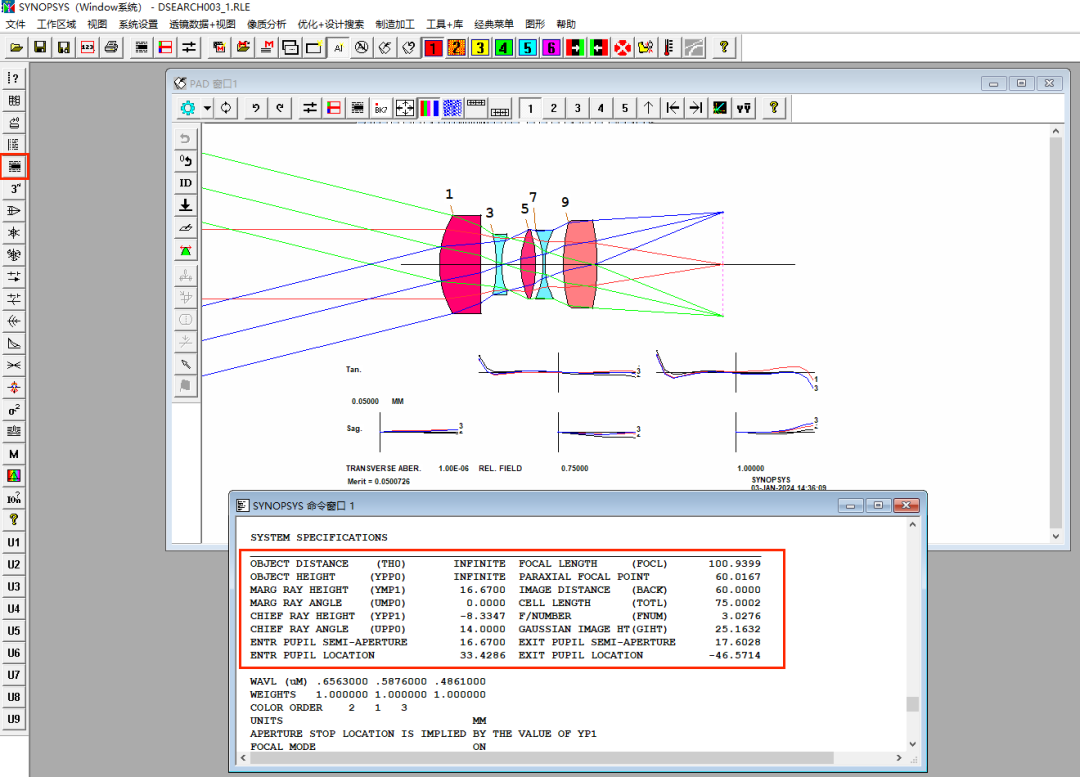Click the up arrow in PAD toolbar
The width and height of the screenshot is (1080, 777).
coord(648,108)
